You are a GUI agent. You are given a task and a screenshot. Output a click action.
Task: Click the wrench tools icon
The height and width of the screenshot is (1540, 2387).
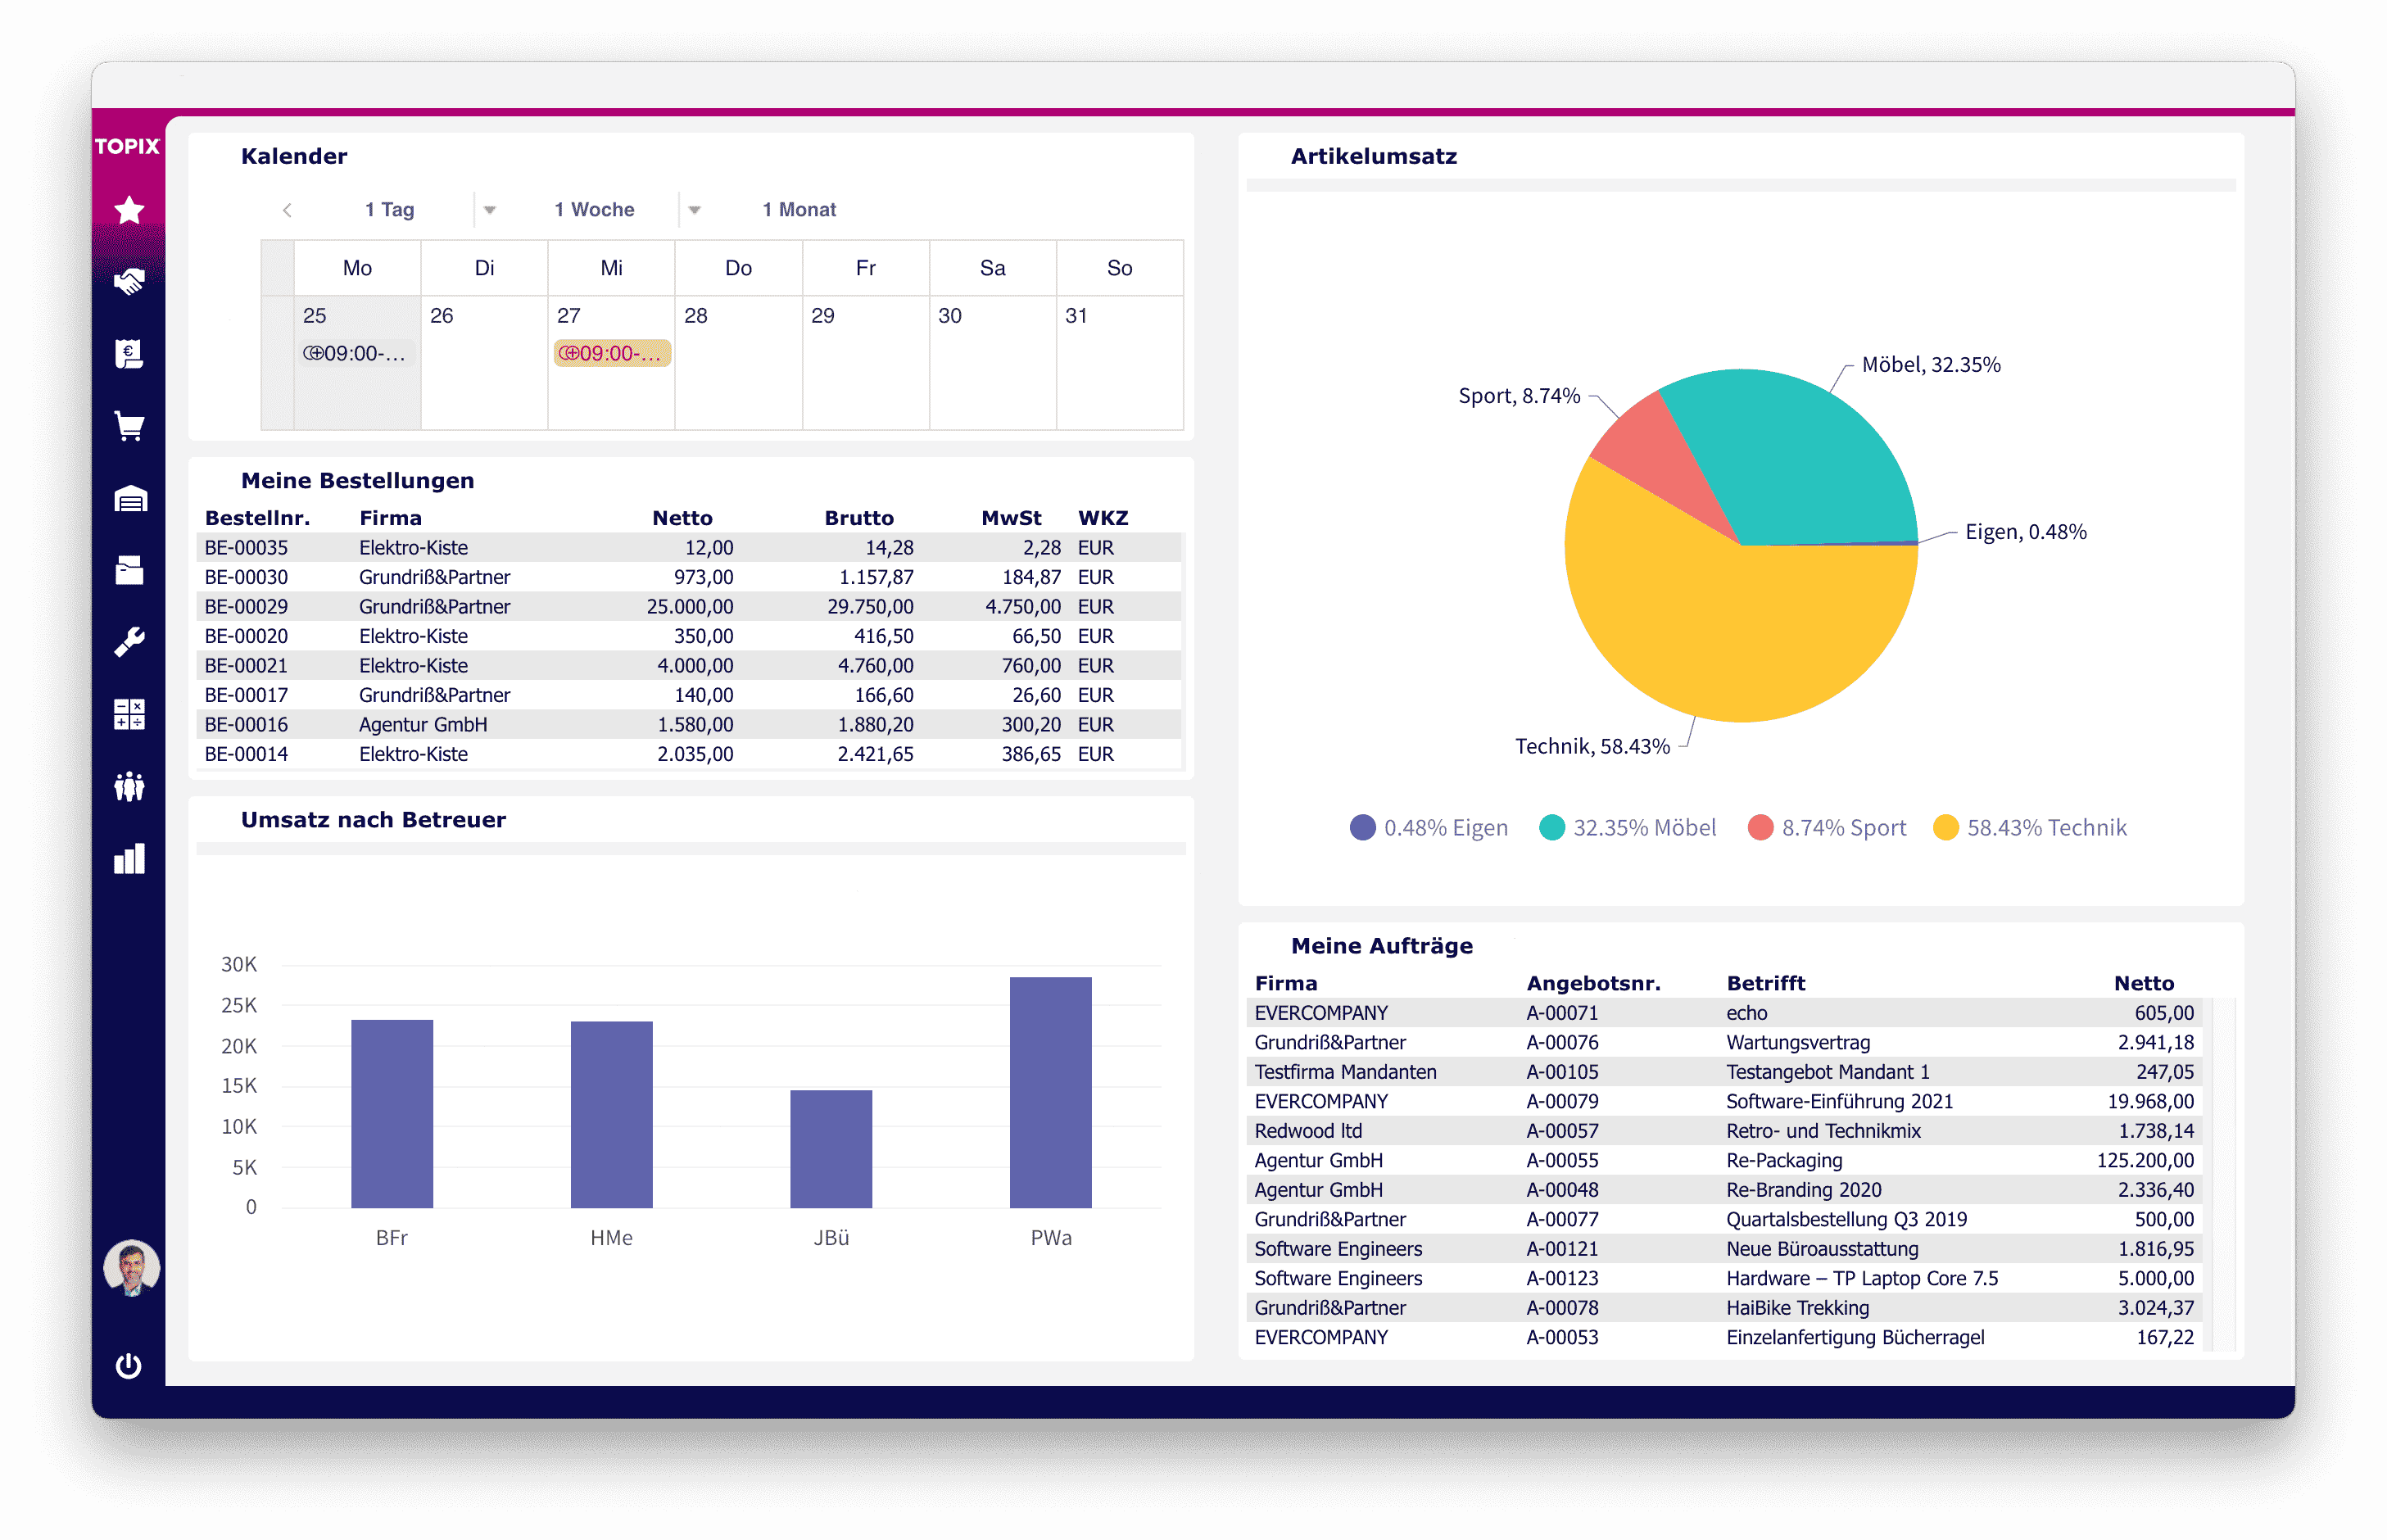pos(129,642)
